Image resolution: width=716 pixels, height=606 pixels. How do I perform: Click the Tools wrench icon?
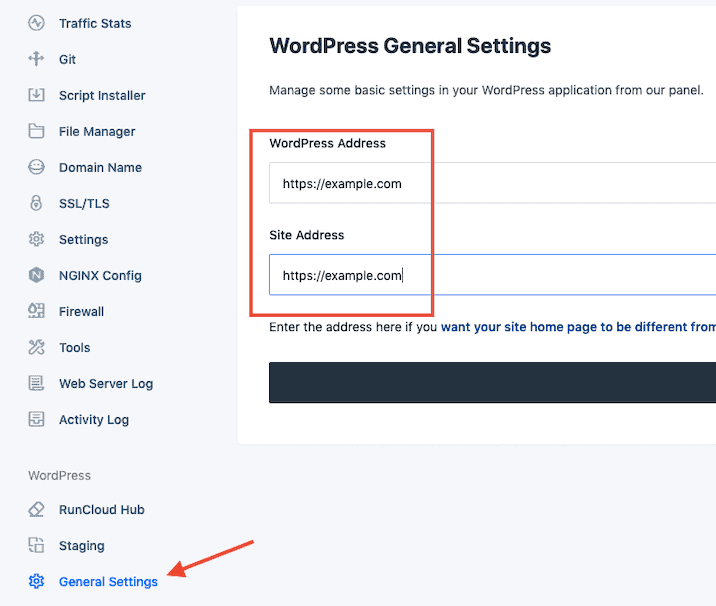(x=37, y=347)
